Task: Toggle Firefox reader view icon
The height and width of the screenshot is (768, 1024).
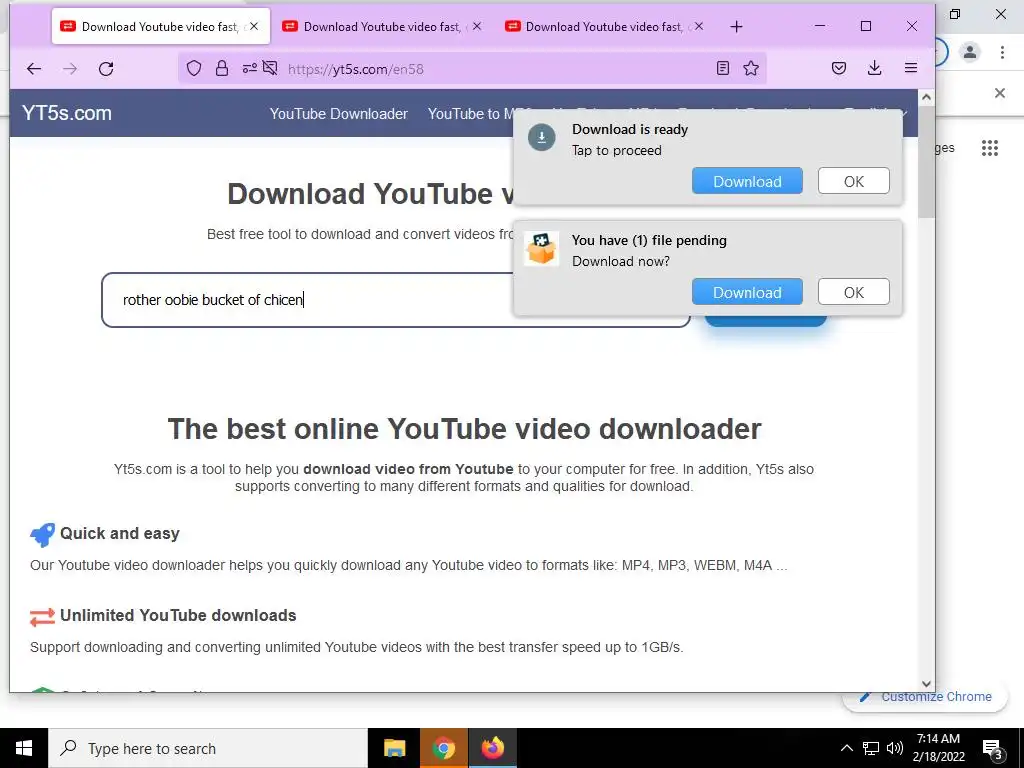Action: click(722, 68)
